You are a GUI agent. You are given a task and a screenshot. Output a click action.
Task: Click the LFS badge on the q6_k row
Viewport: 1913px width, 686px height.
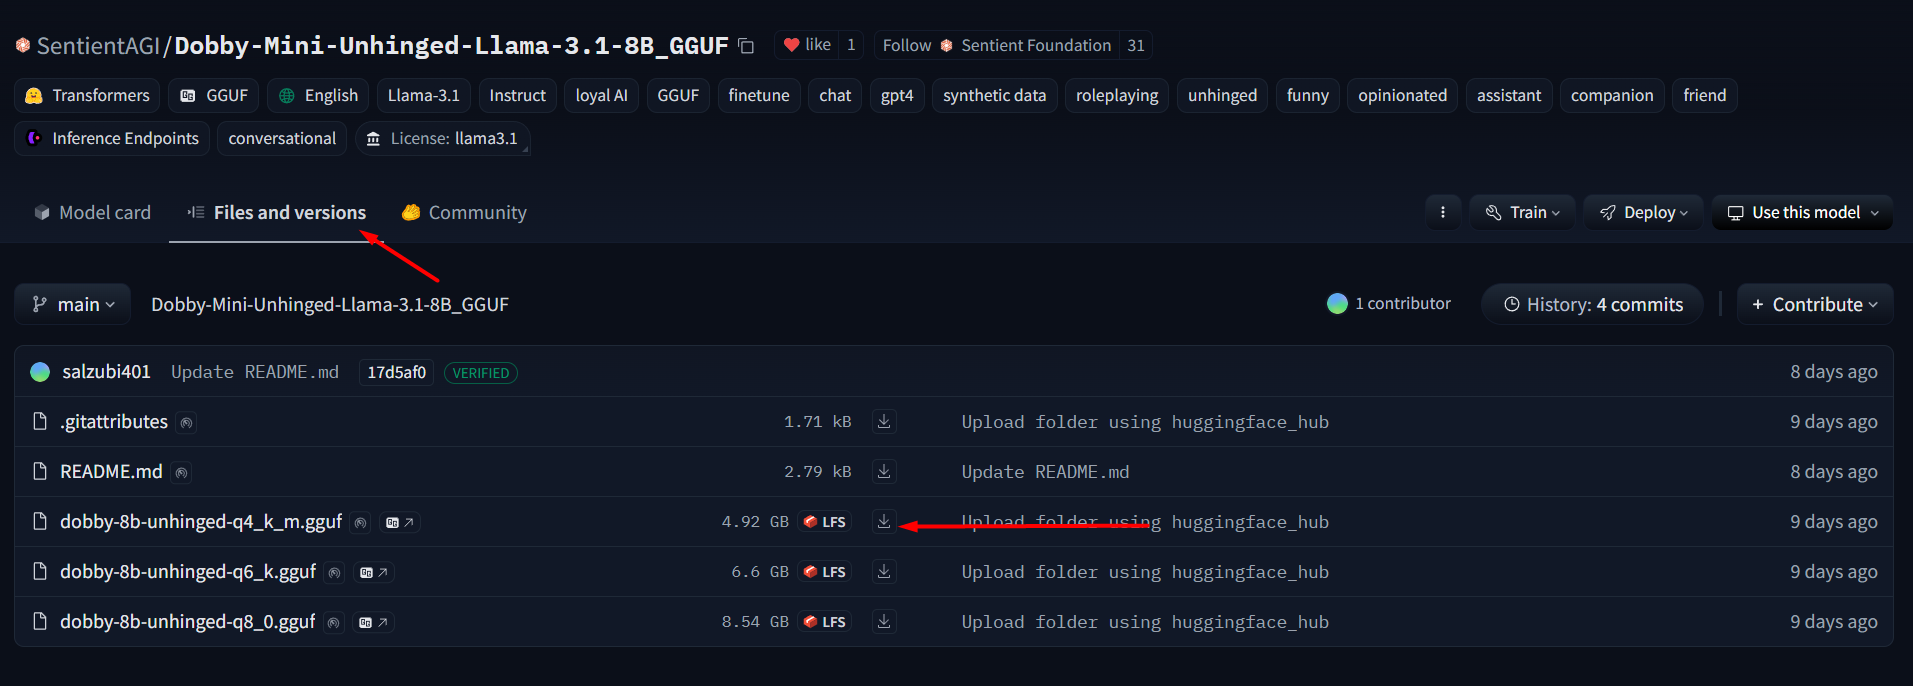[825, 572]
